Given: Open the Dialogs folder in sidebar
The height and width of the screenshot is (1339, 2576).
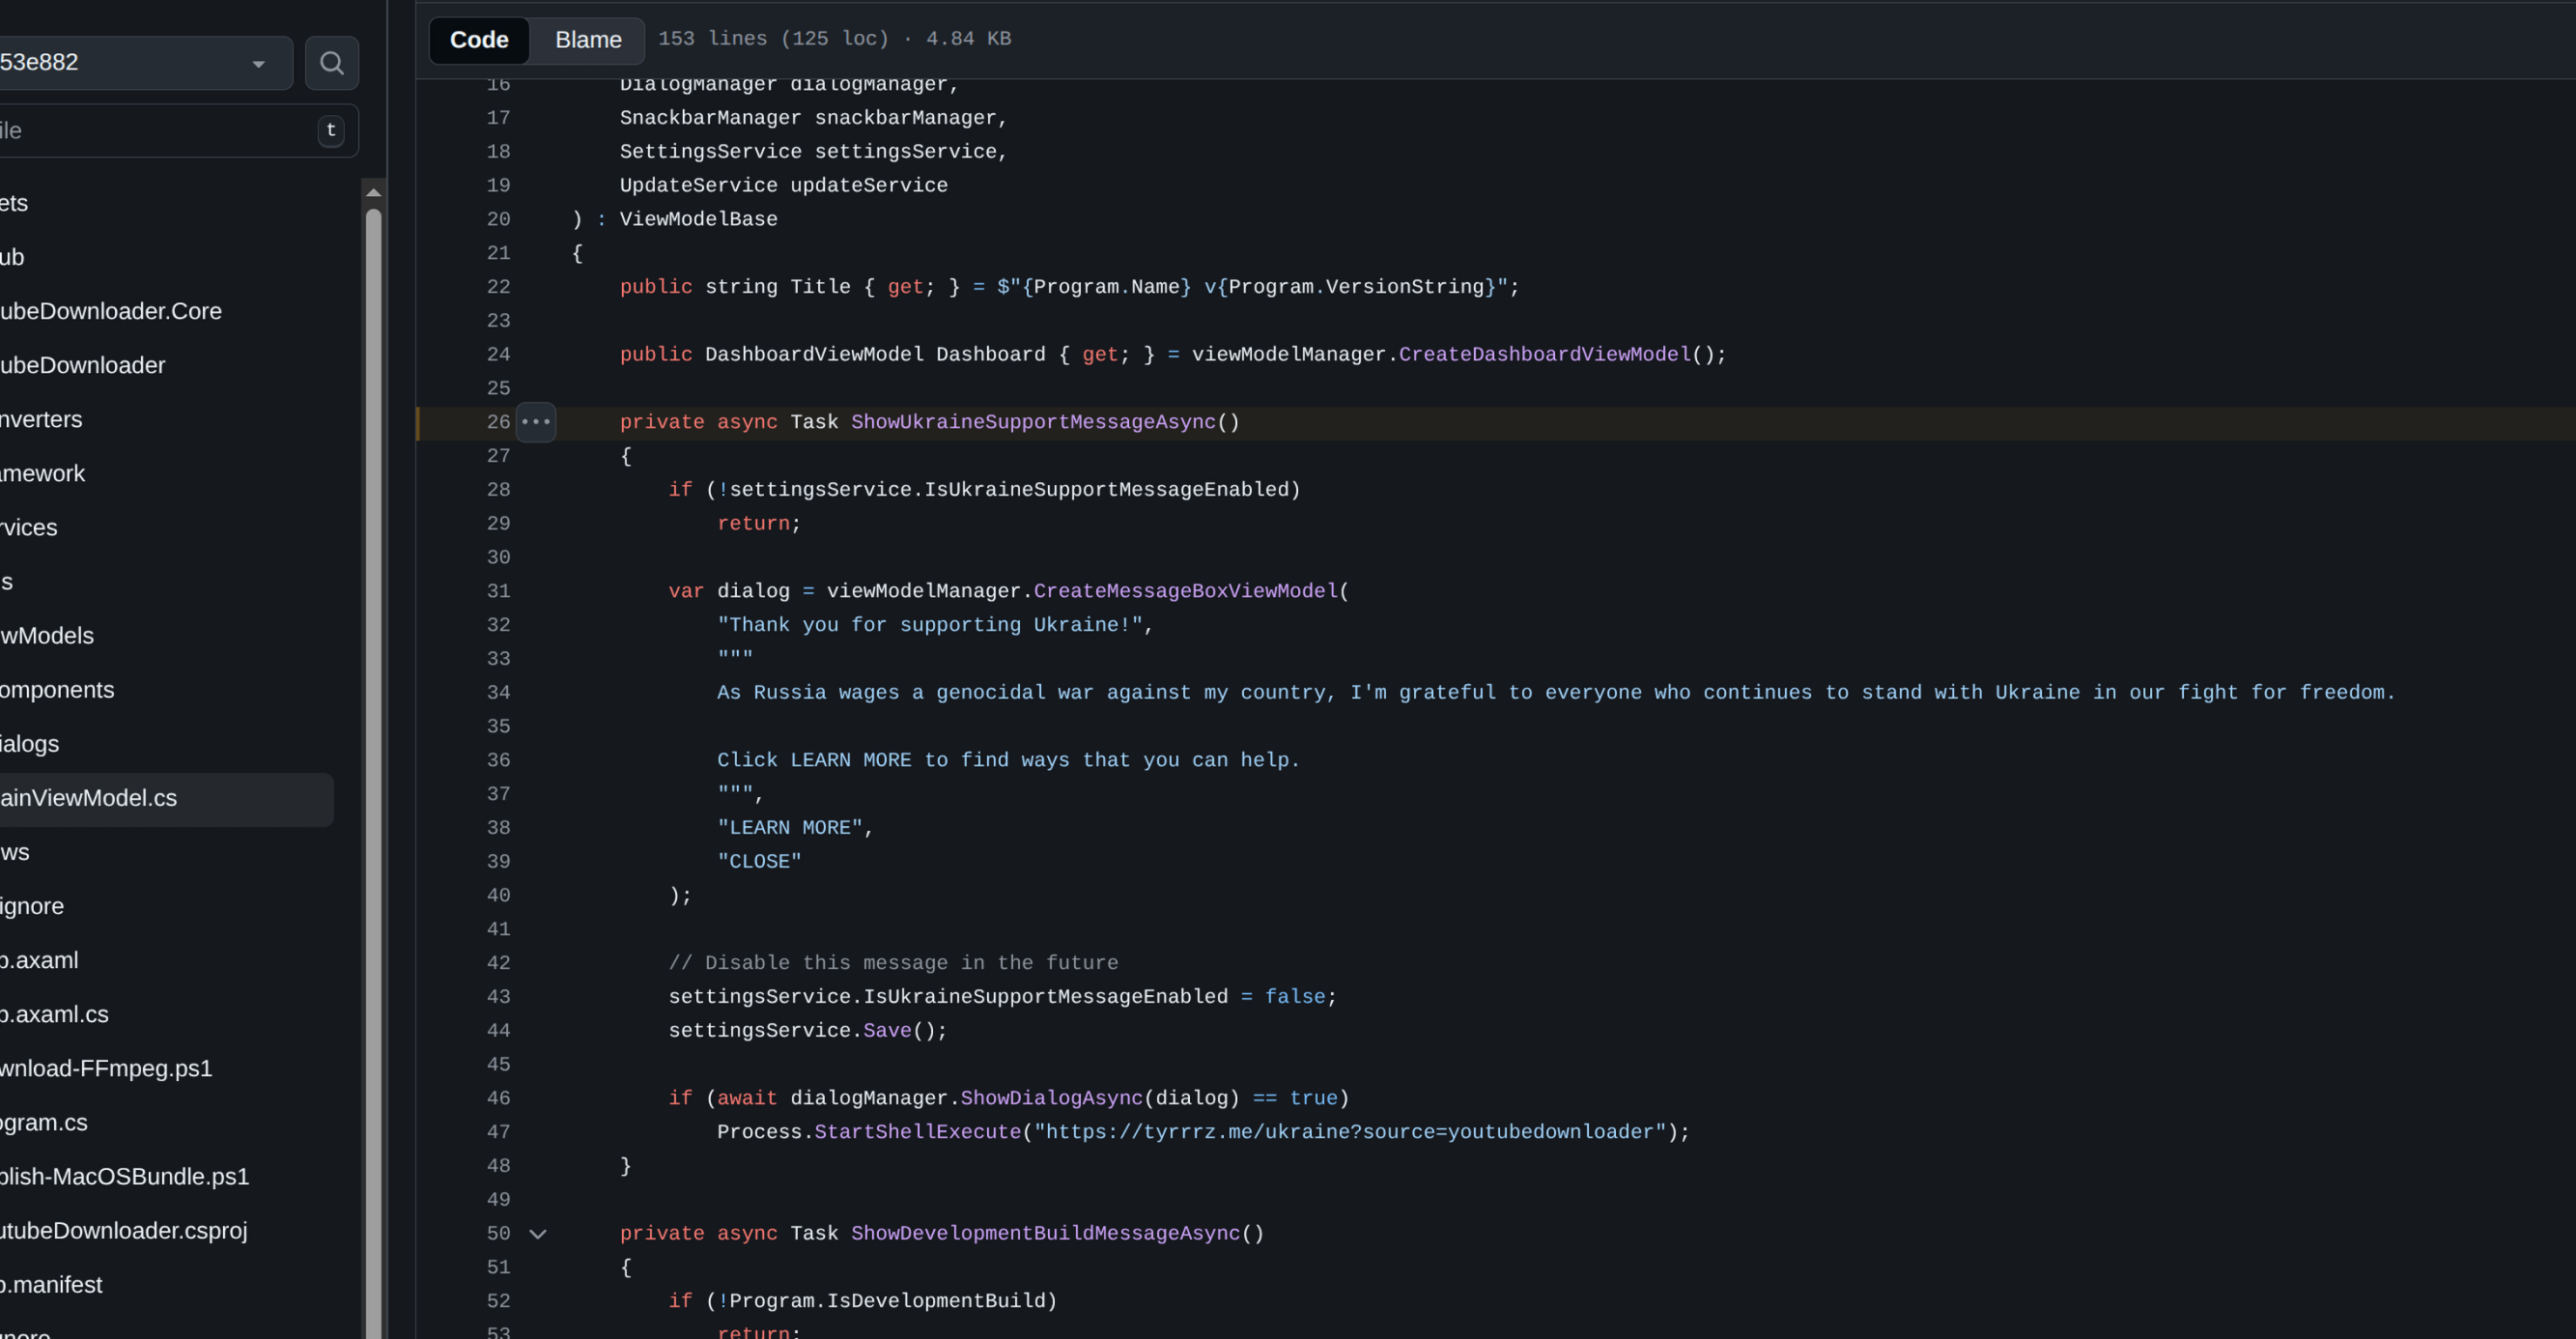Looking at the screenshot, I should [x=30, y=744].
